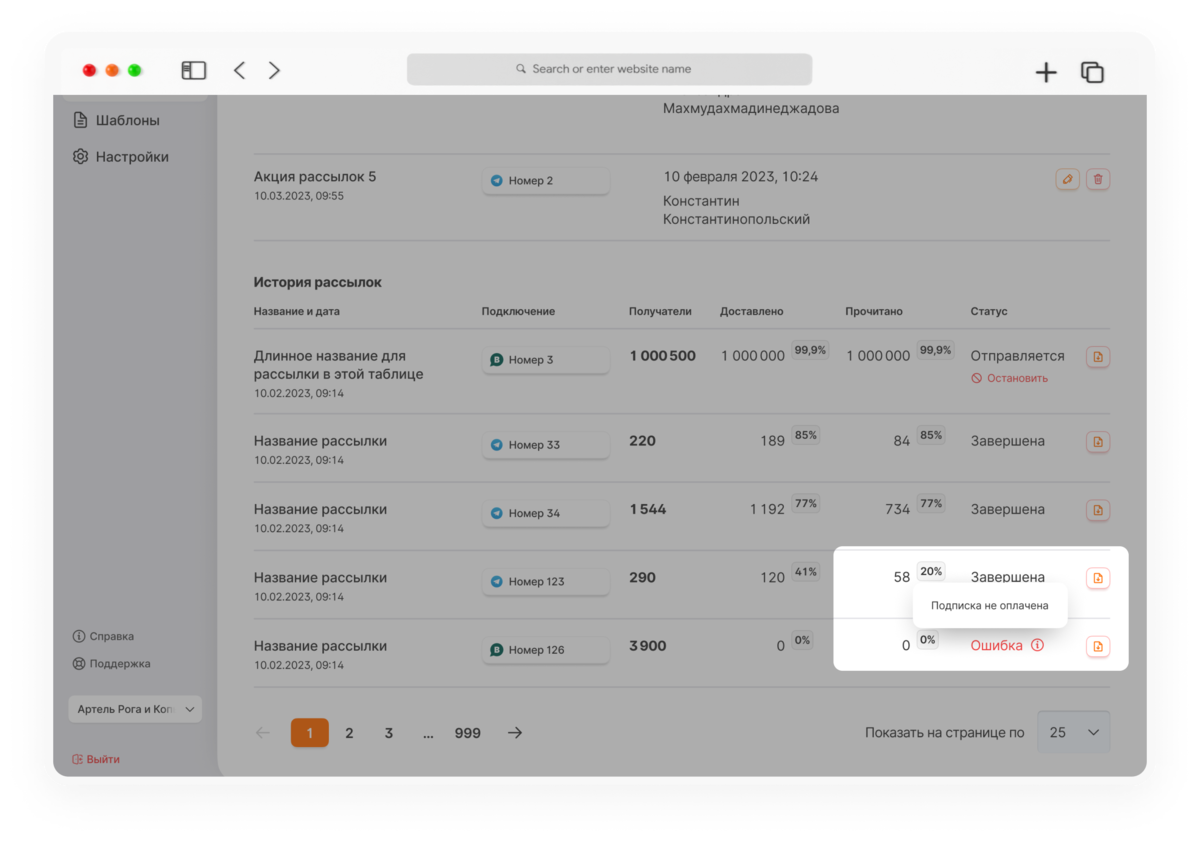The image size is (1200, 843).
Task: Click edit pencil icon for Акция рассылок 5
Action: click(x=1067, y=179)
